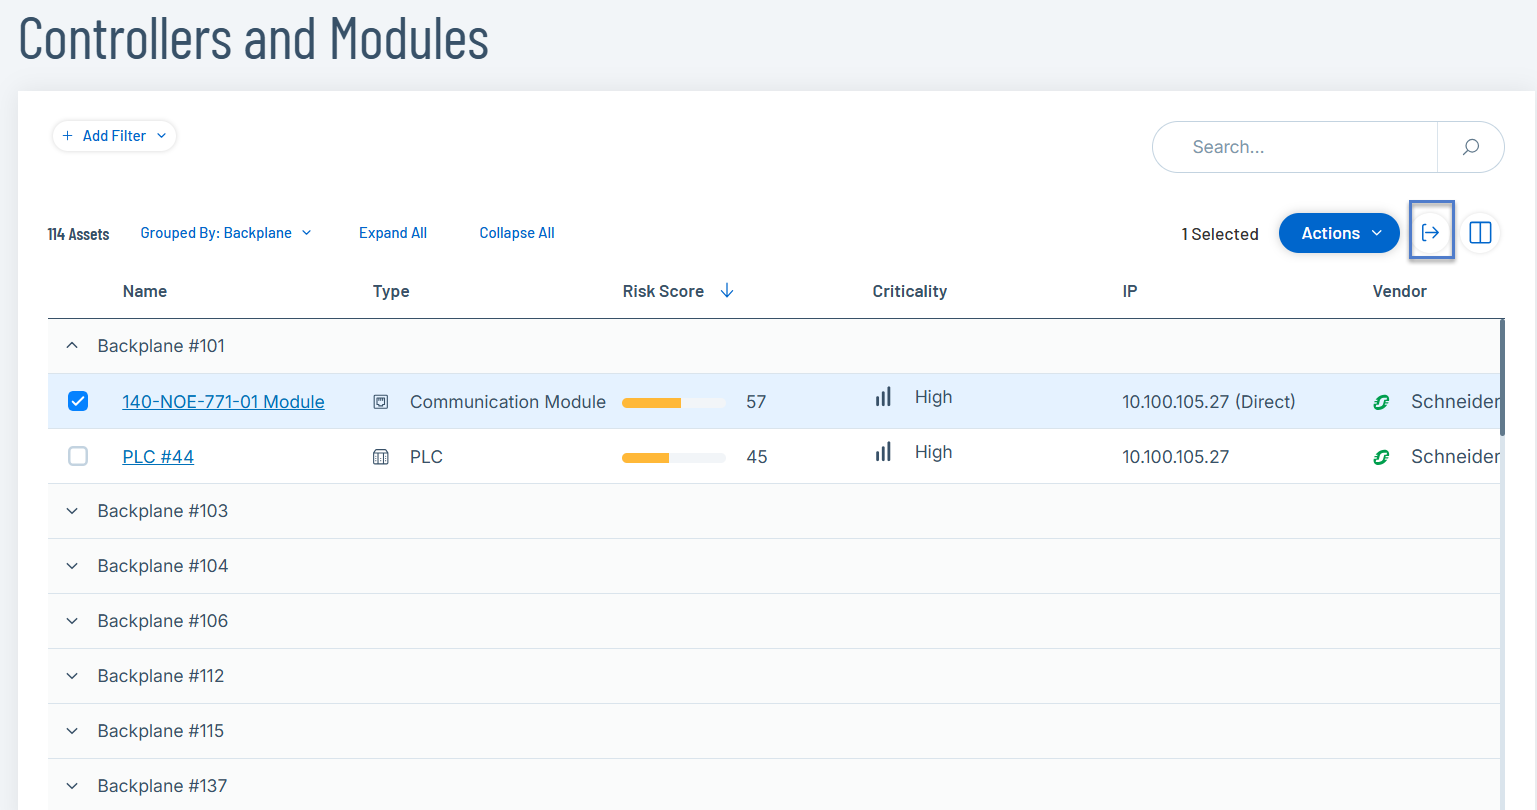This screenshot has height=810, width=1537.
Task: Open the 140-NOE-771-01 Module link
Action: tap(223, 402)
